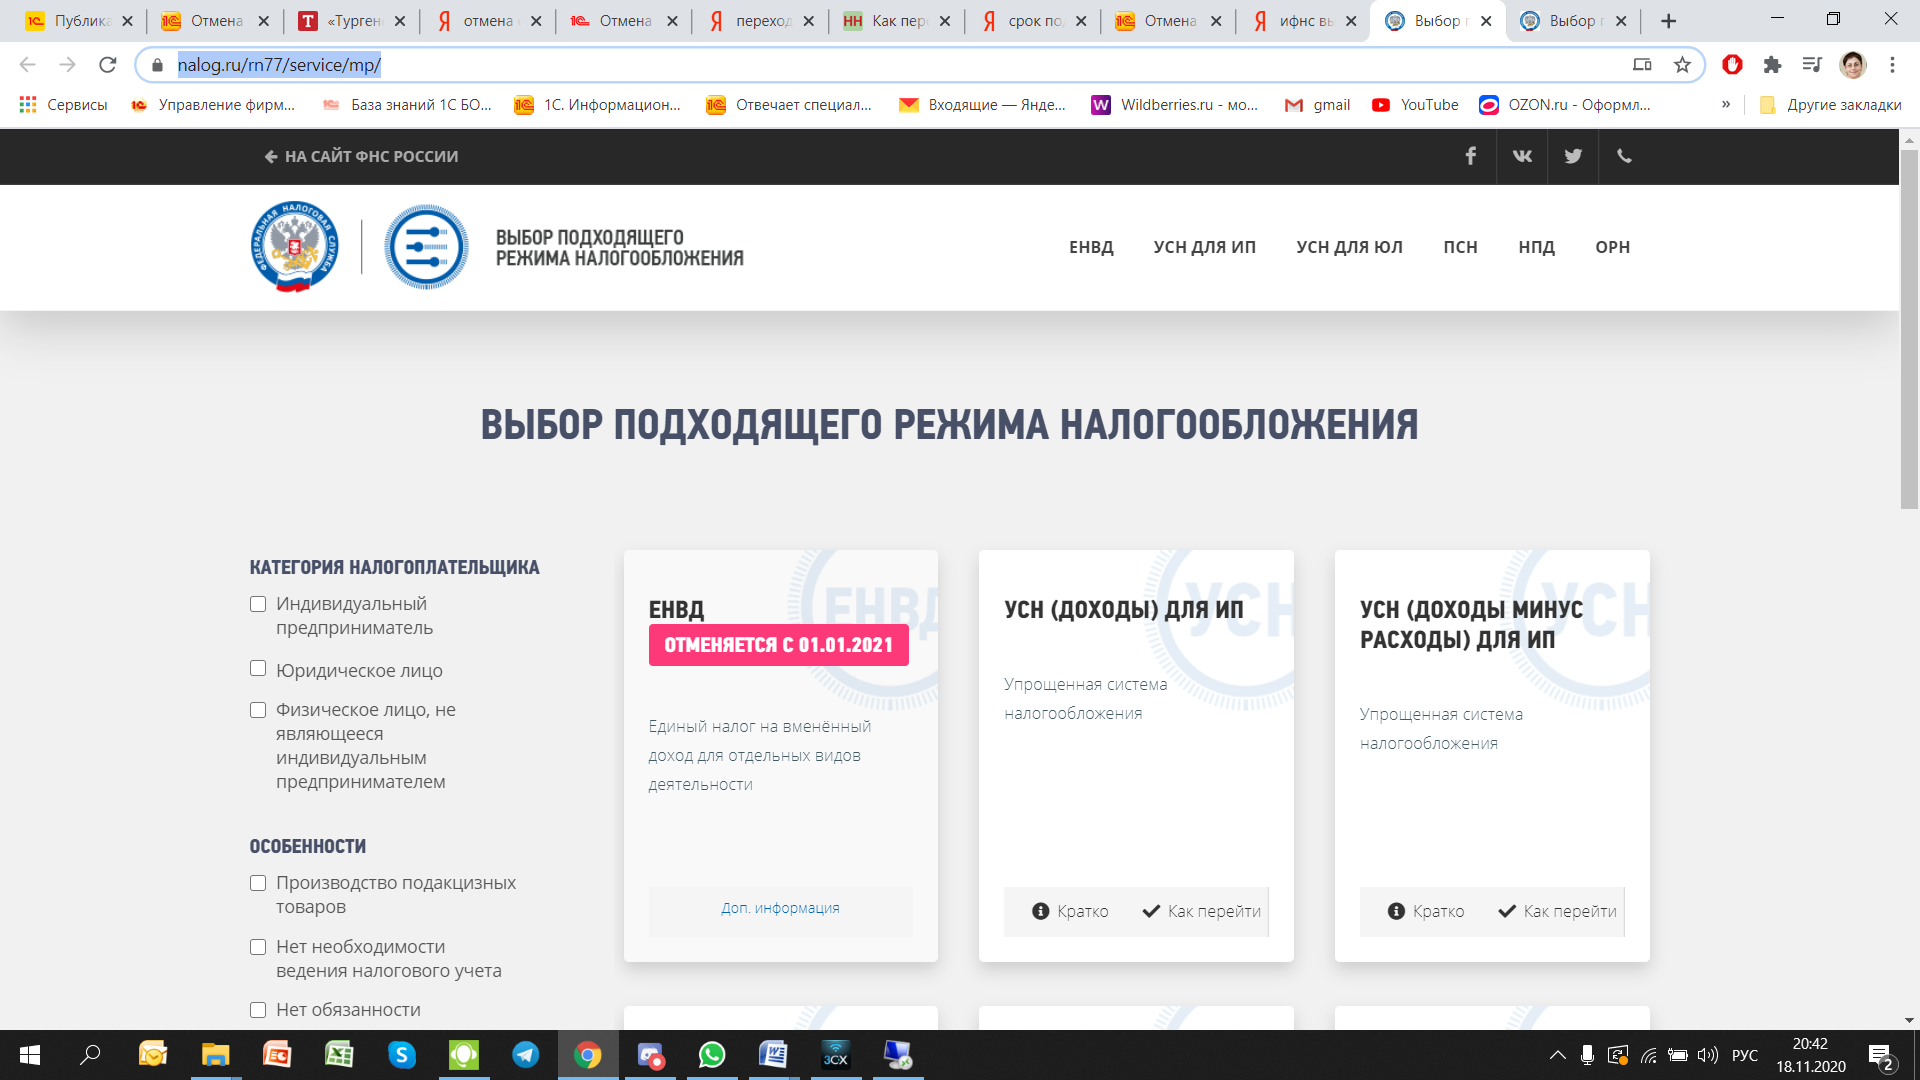
Task: Open ЕНВД menu item
Action: coord(1091,247)
